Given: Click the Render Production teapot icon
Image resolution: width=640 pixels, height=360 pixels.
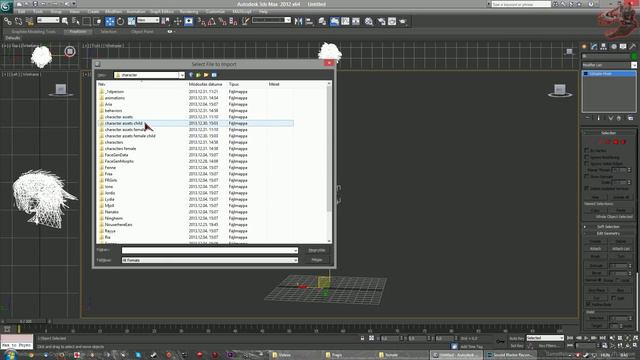Looking at the screenshot, I should click(403, 21).
